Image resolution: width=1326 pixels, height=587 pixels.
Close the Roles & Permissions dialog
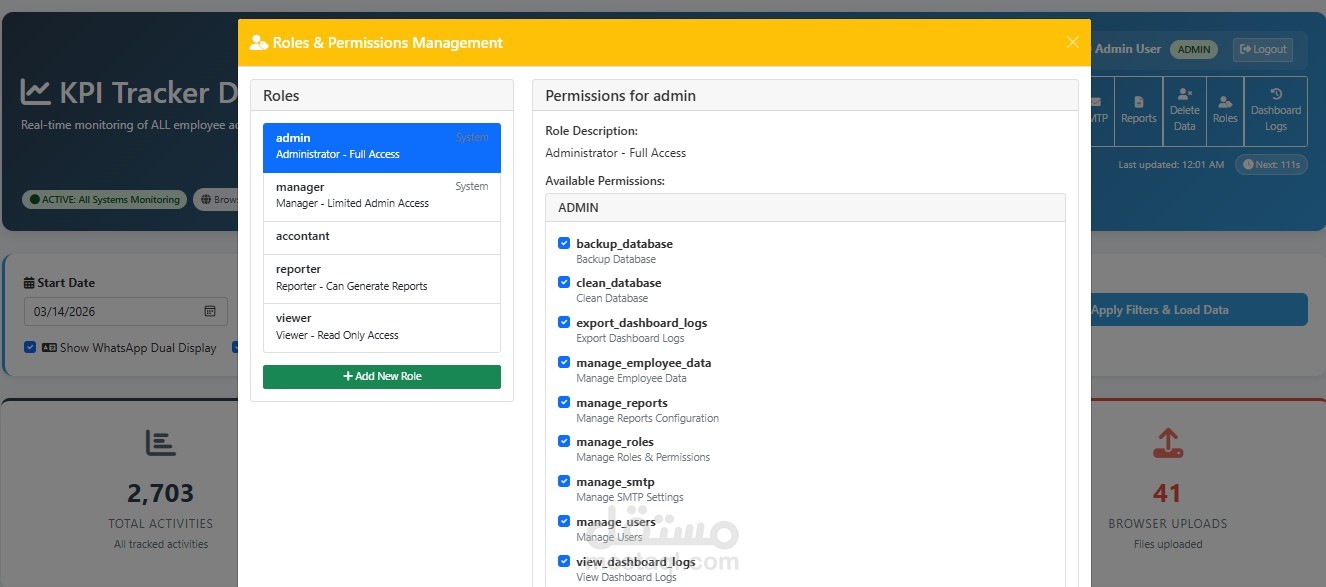1072,42
